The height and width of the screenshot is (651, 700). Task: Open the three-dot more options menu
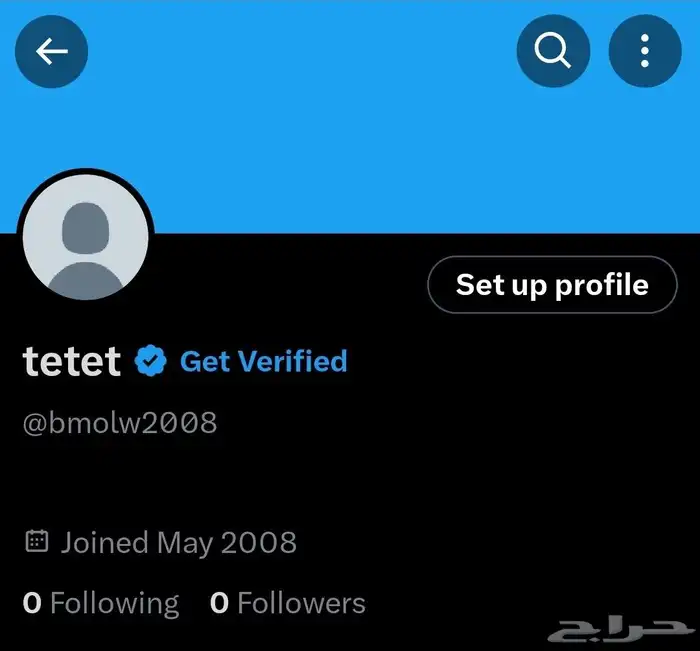tap(645, 51)
